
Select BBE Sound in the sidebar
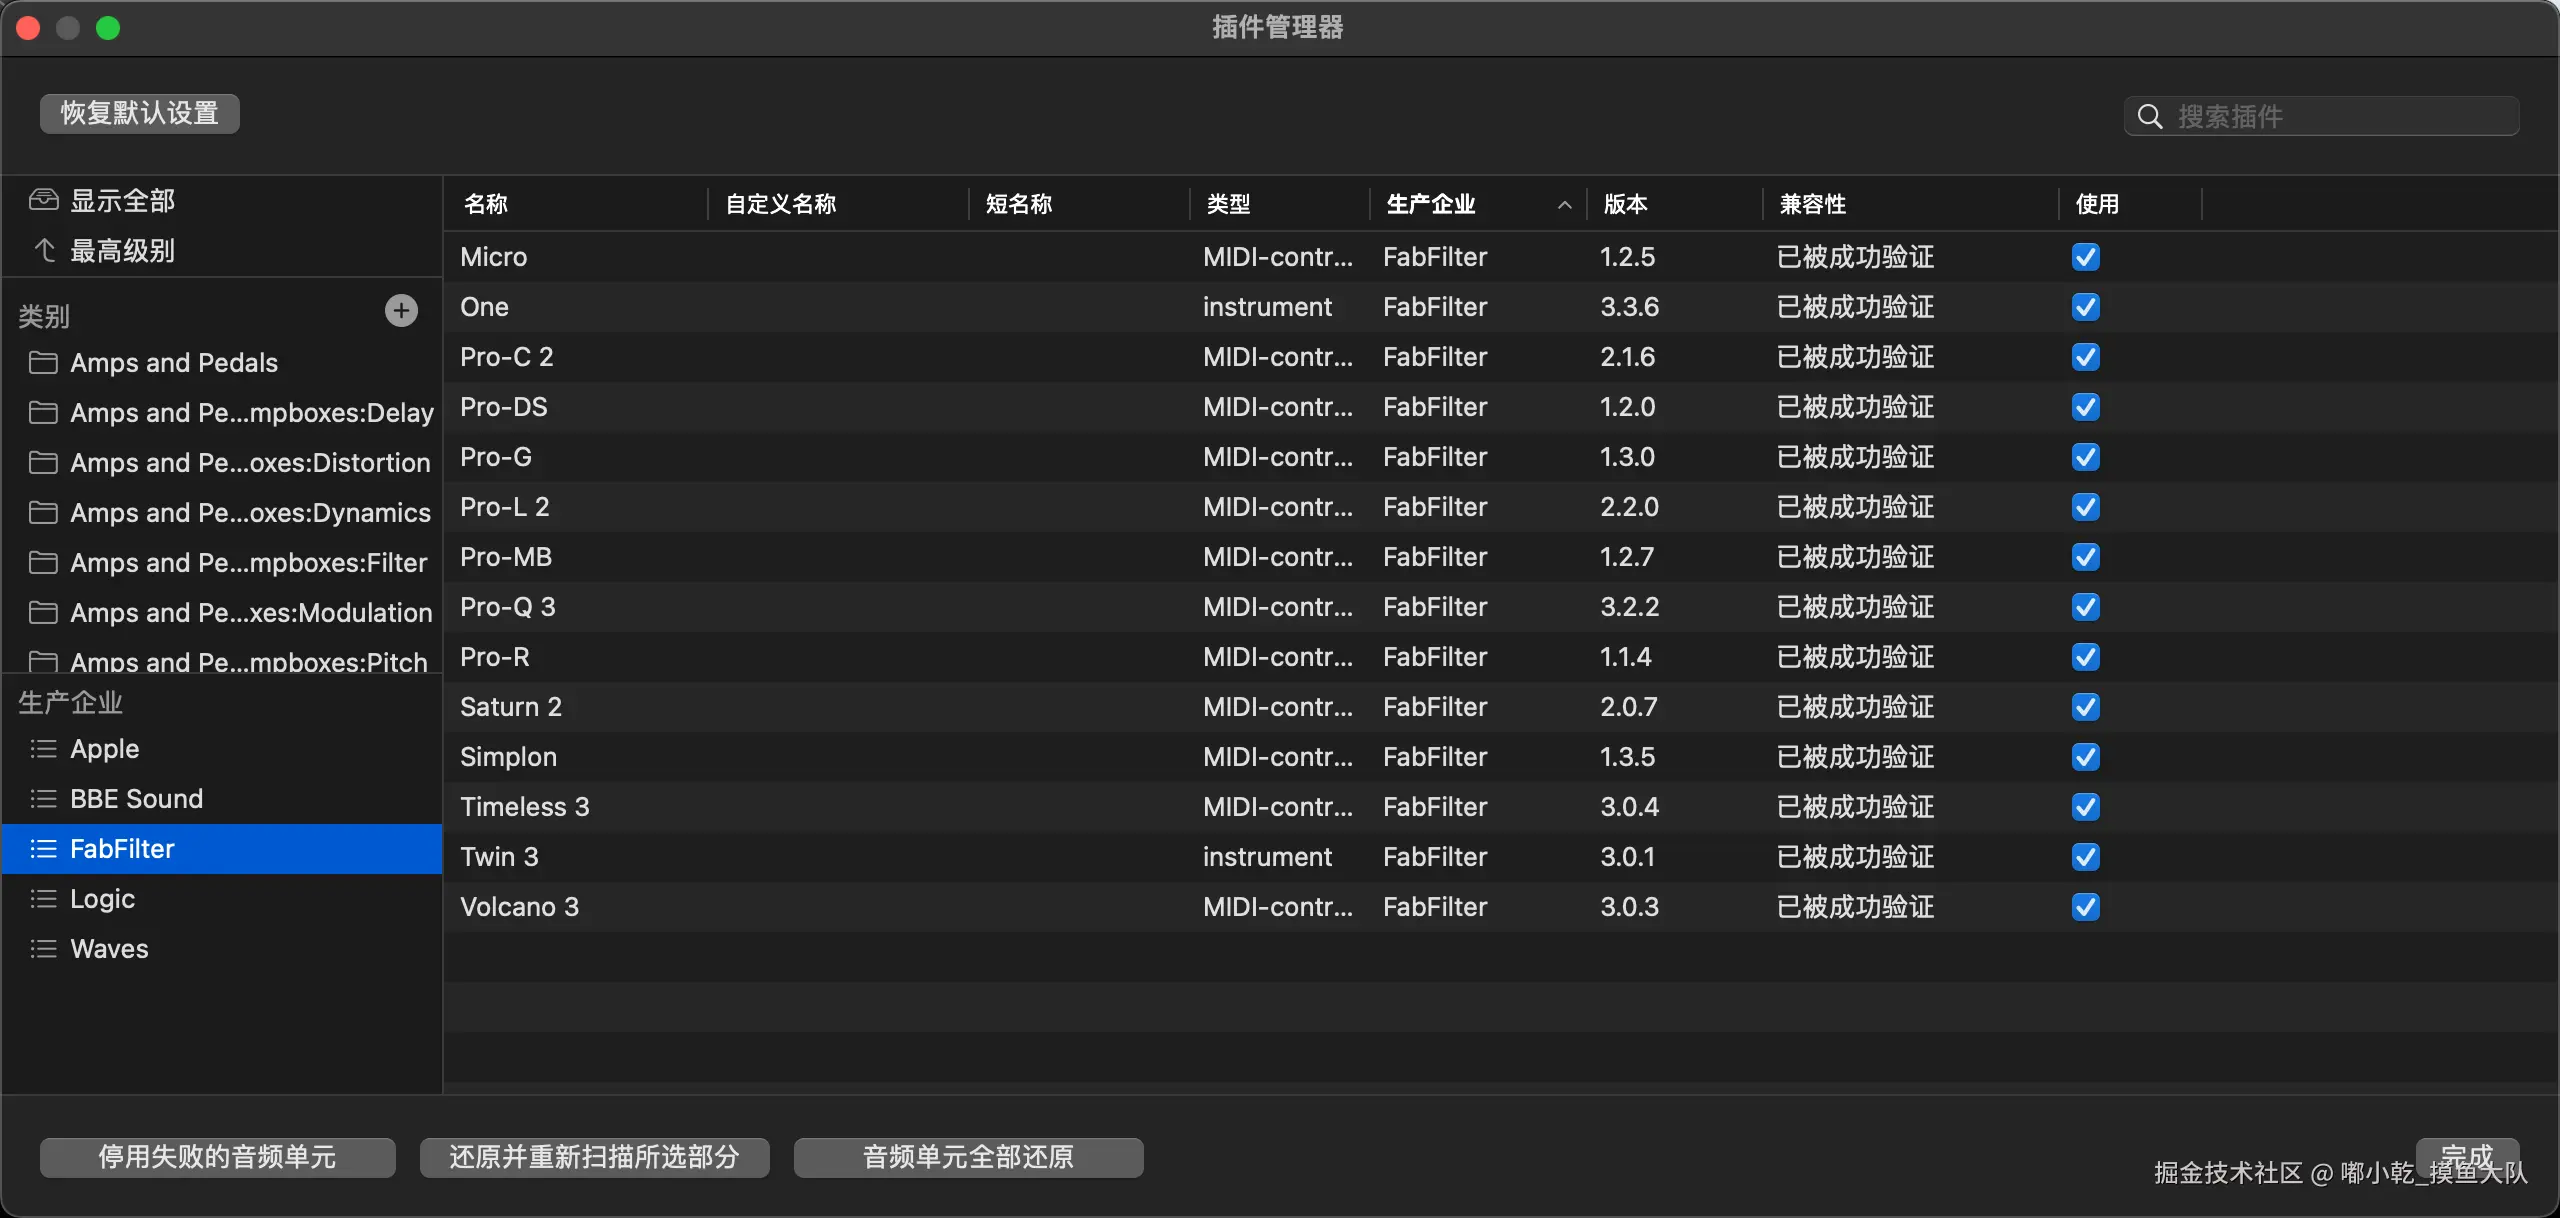coord(135,798)
